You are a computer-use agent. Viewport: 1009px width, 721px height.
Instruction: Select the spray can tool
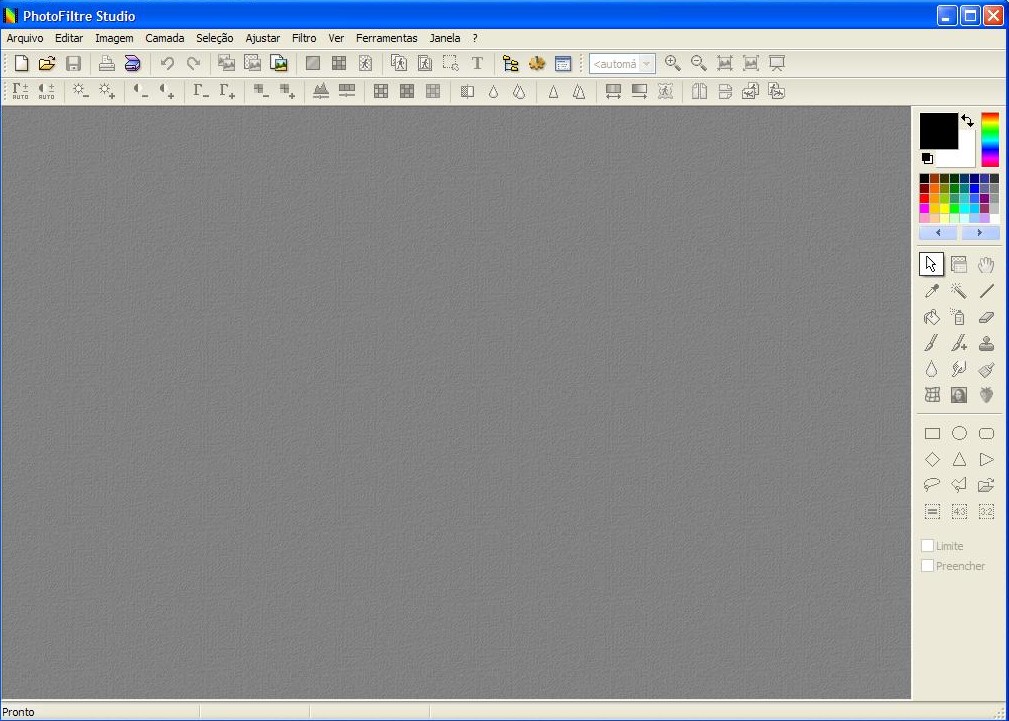tap(959, 317)
